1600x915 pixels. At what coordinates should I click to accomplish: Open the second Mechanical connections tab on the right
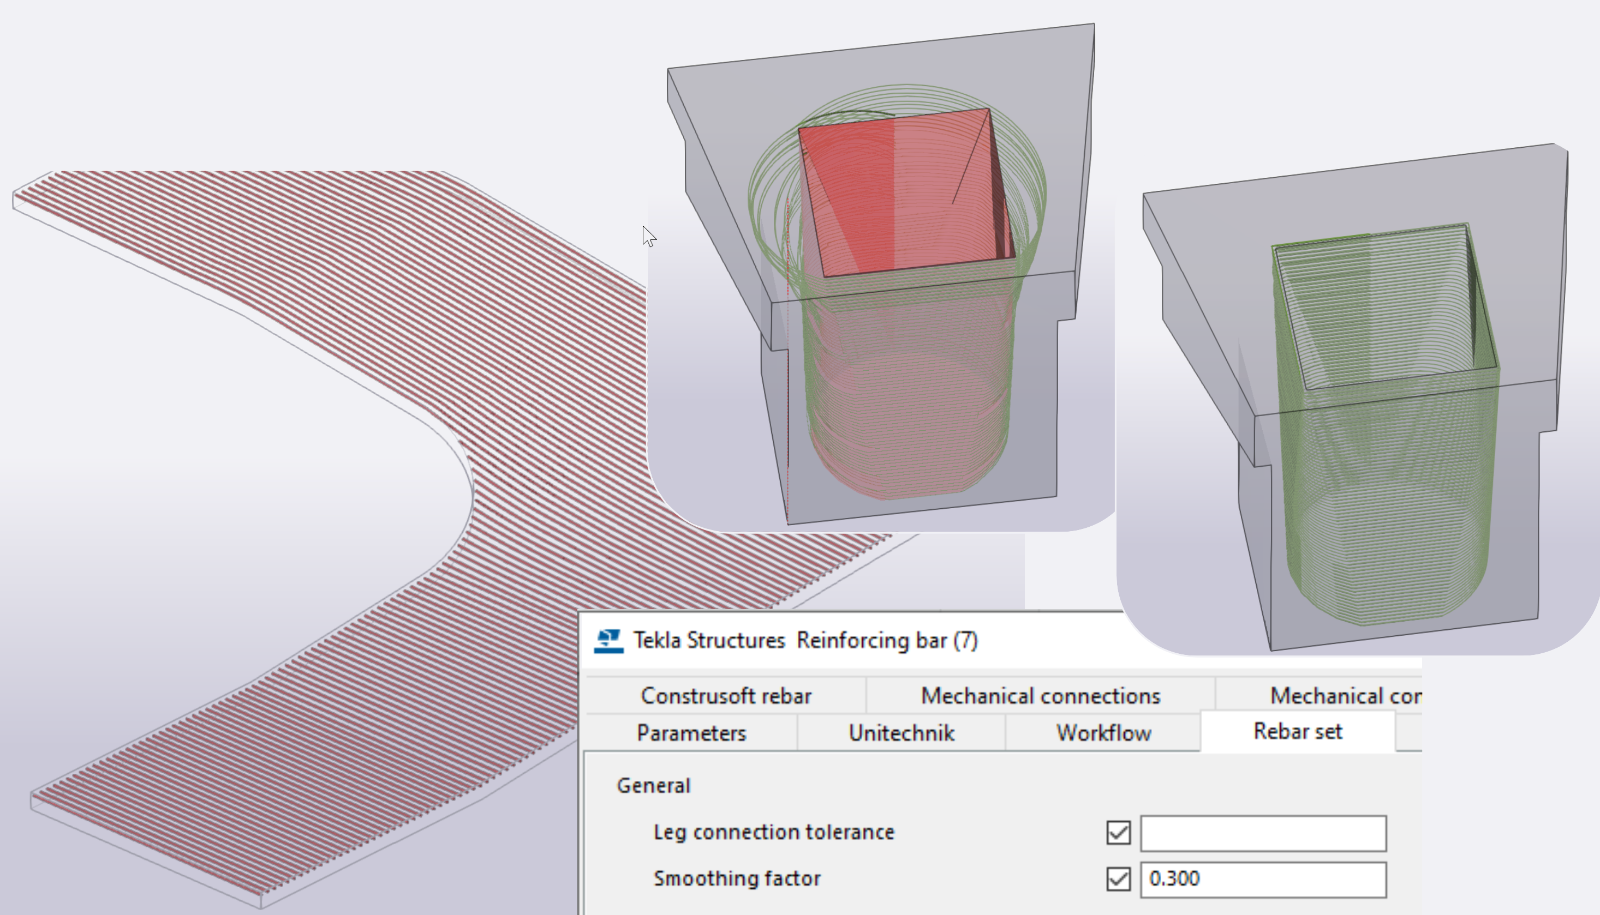[1345, 696]
